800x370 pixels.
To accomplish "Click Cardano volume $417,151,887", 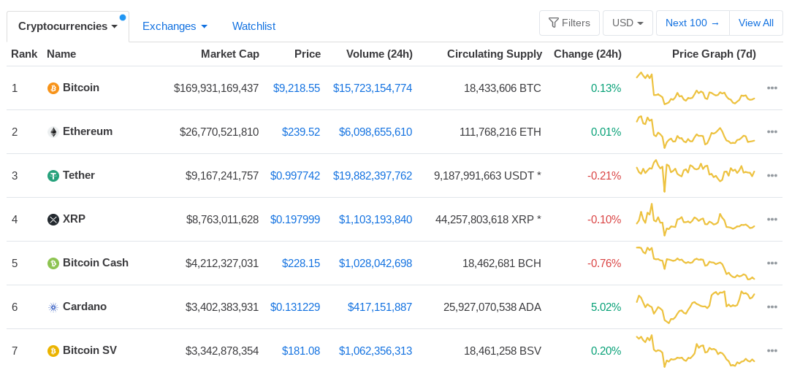I will [x=380, y=307].
